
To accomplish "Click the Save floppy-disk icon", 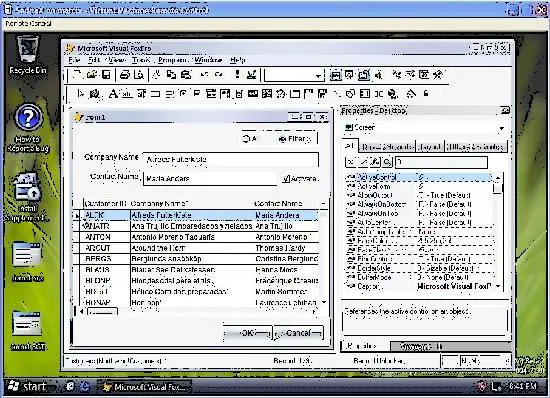I will pyautogui.click(x=106, y=75).
